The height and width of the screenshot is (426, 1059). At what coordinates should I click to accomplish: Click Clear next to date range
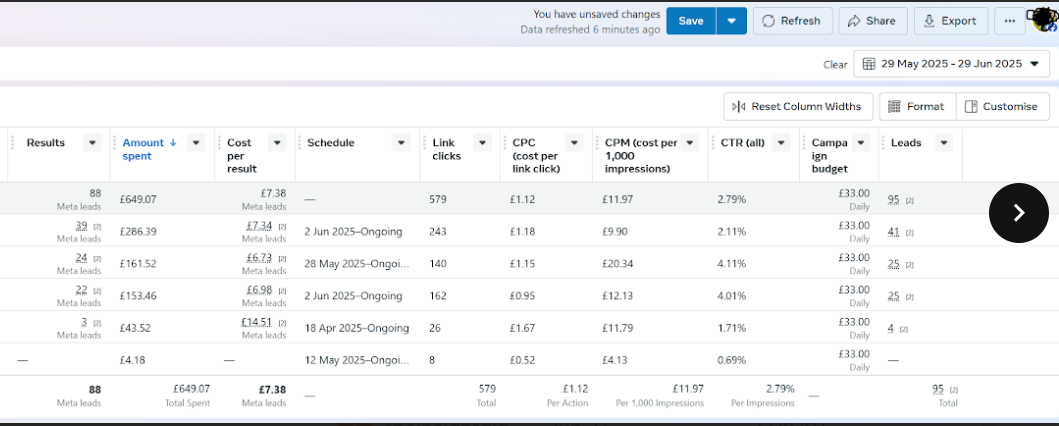pyautogui.click(x=835, y=65)
